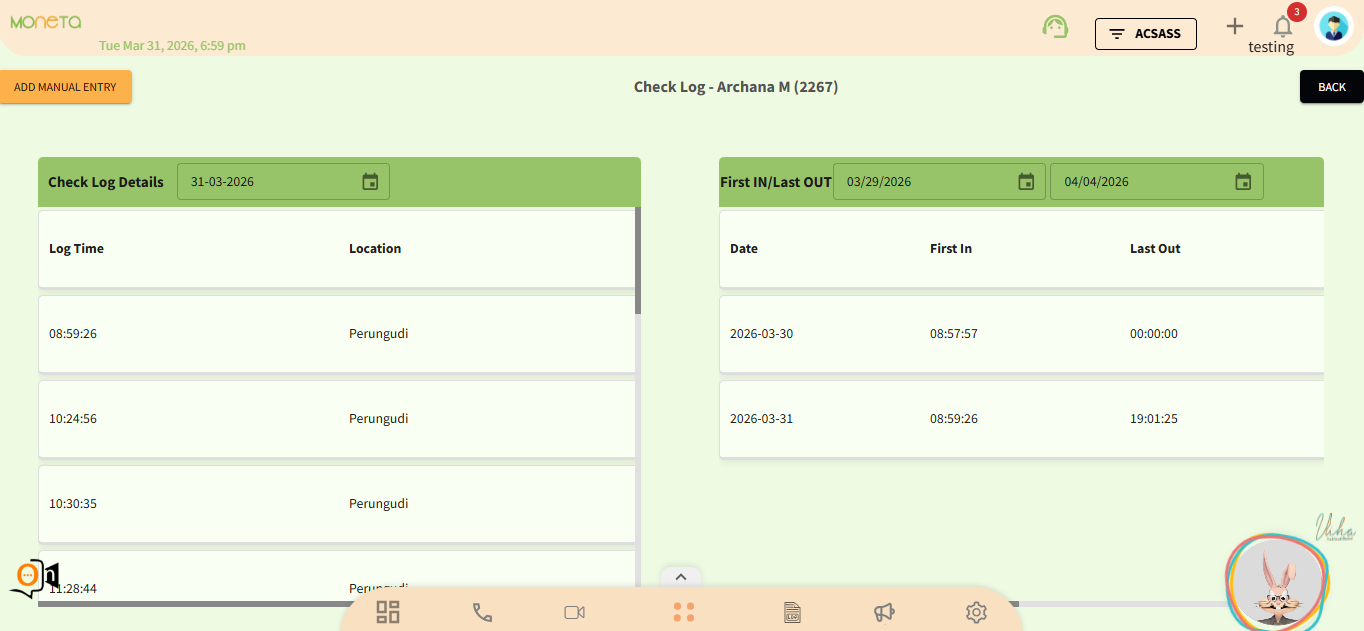This screenshot has height=631, width=1364.
Task: Open the settings gear icon in dock
Action: [x=976, y=612]
